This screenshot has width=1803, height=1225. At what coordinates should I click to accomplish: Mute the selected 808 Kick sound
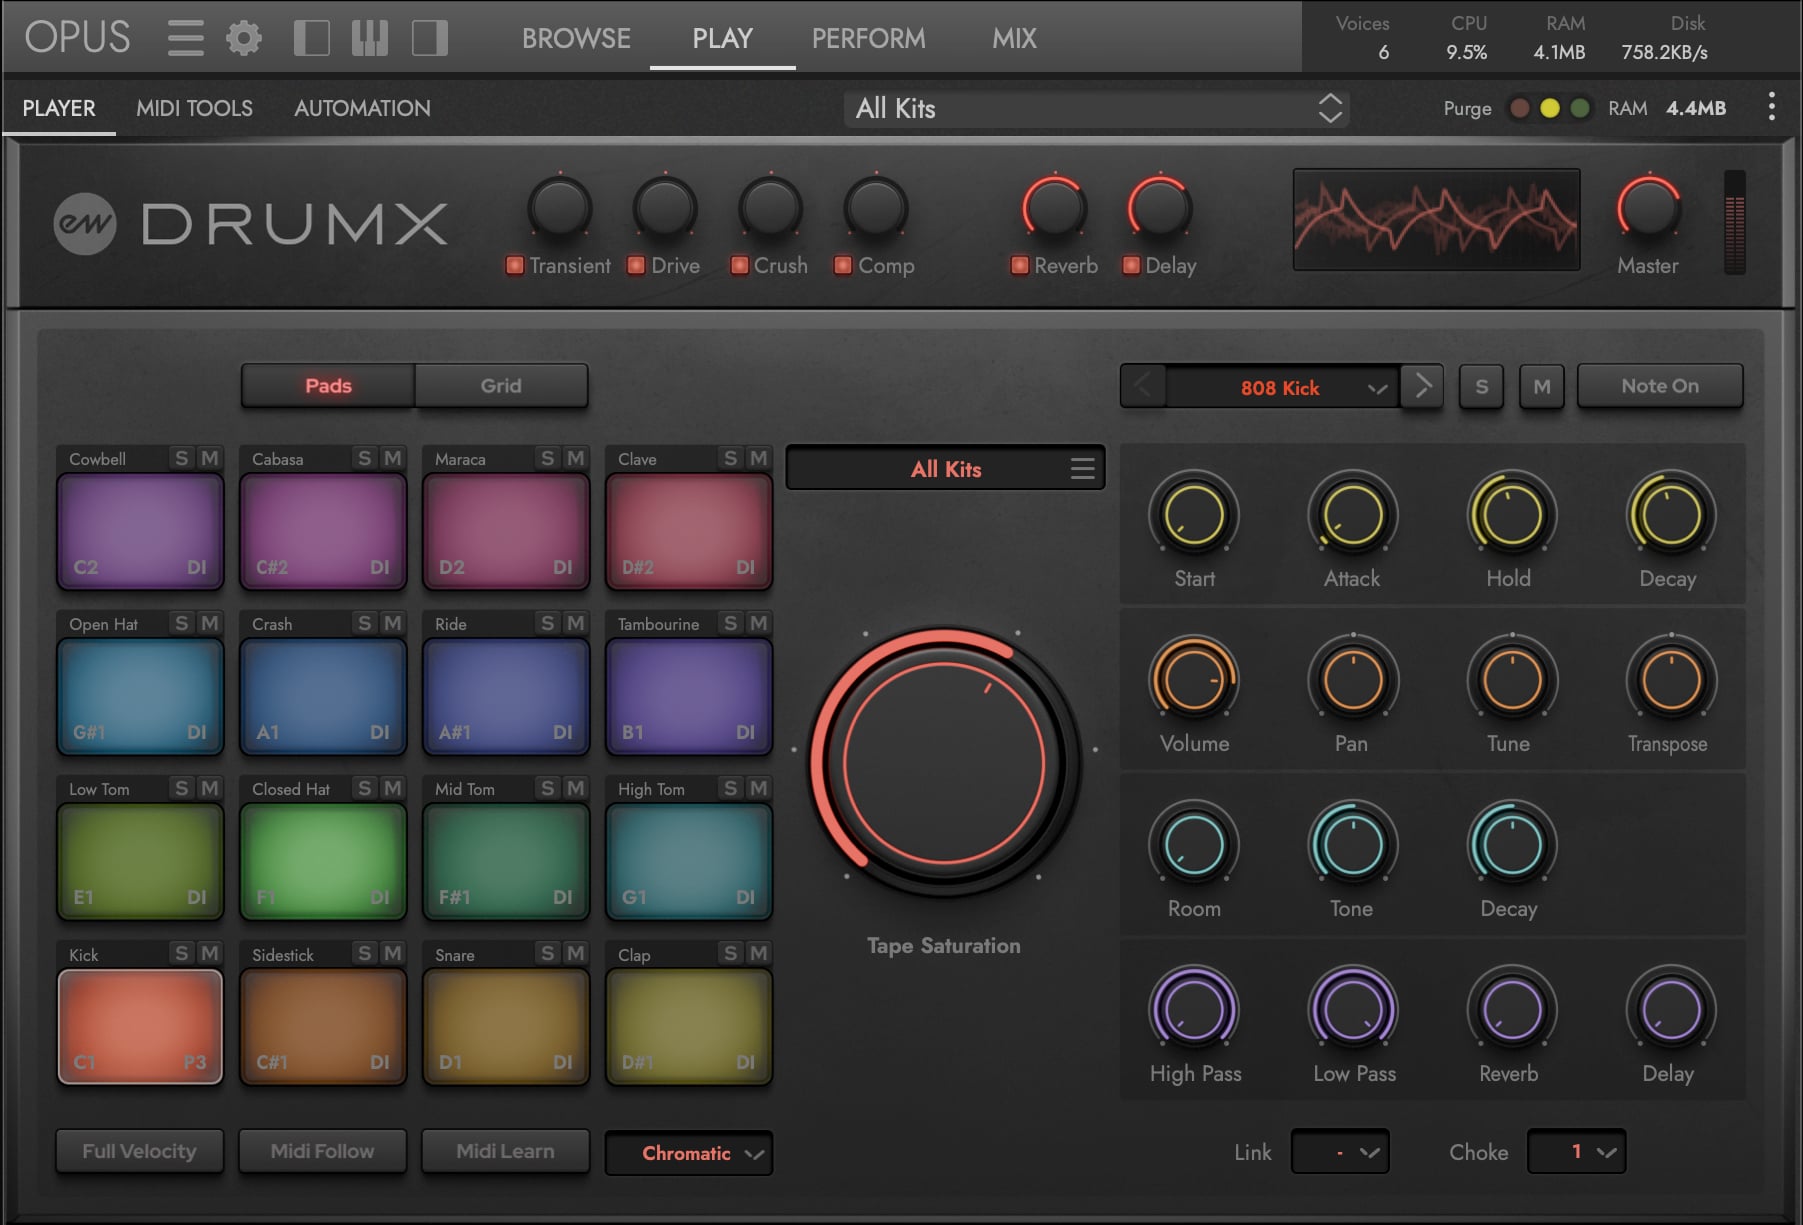[1542, 386]
